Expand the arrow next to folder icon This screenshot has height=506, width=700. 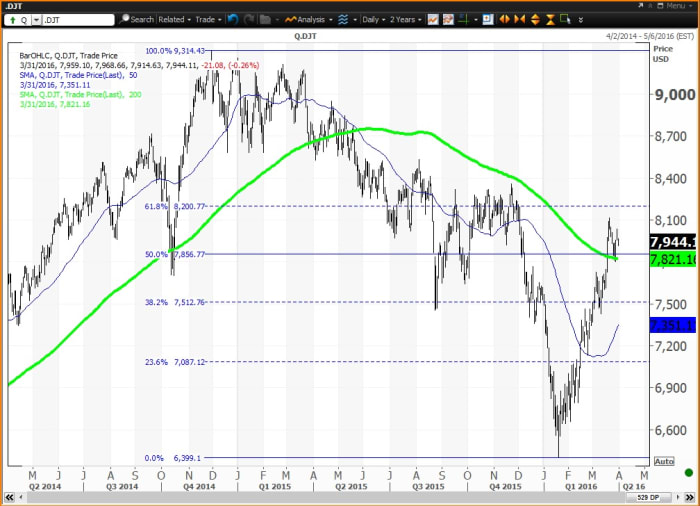point(277,20)
